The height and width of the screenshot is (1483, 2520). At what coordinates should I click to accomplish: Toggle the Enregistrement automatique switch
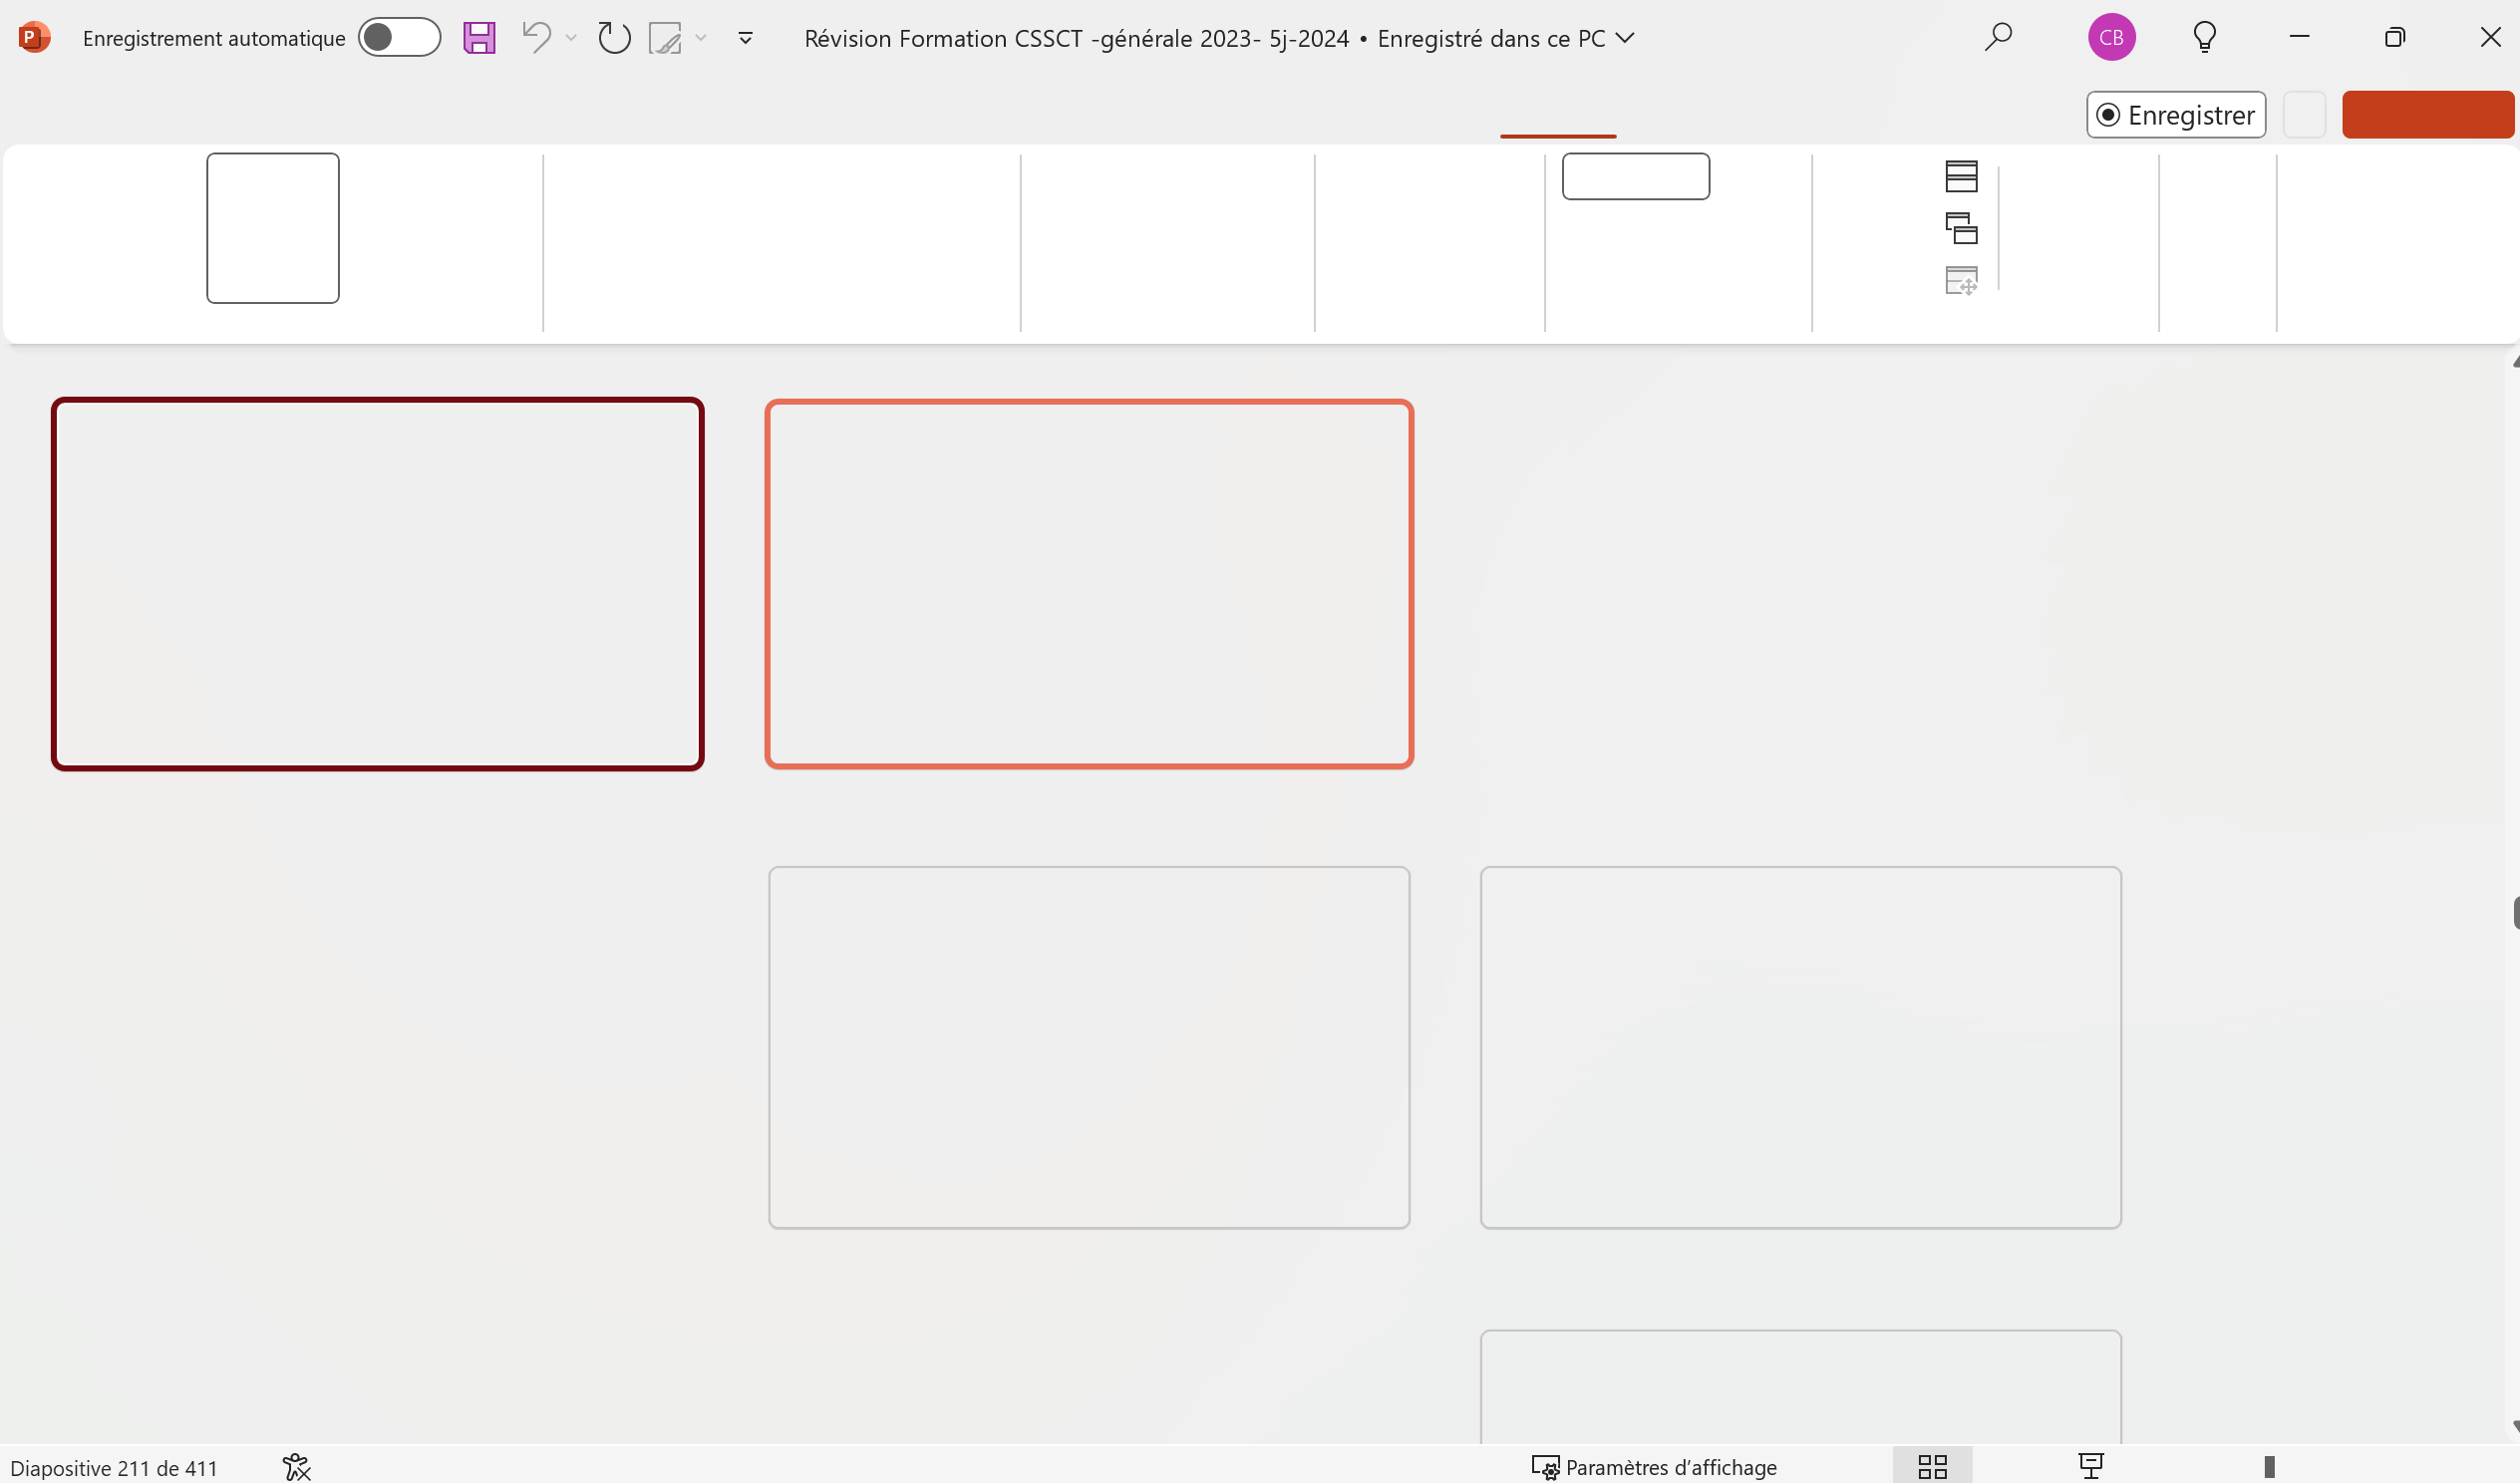pos(399,38)
